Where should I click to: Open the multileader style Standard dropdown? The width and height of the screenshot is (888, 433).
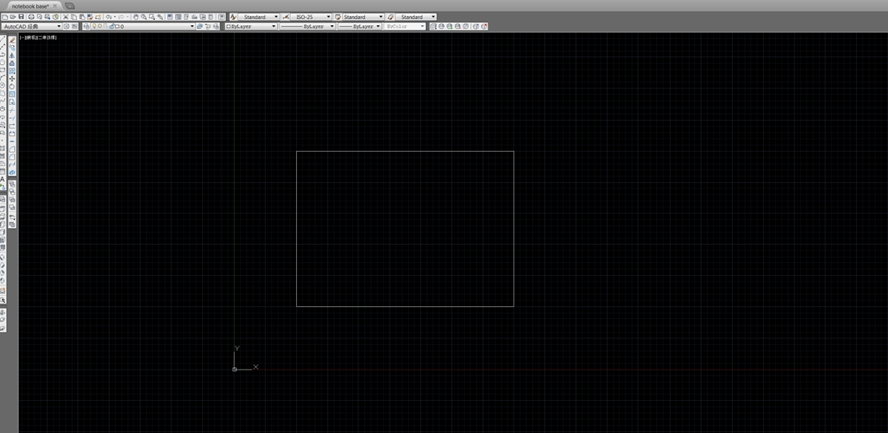pos(416,17)
